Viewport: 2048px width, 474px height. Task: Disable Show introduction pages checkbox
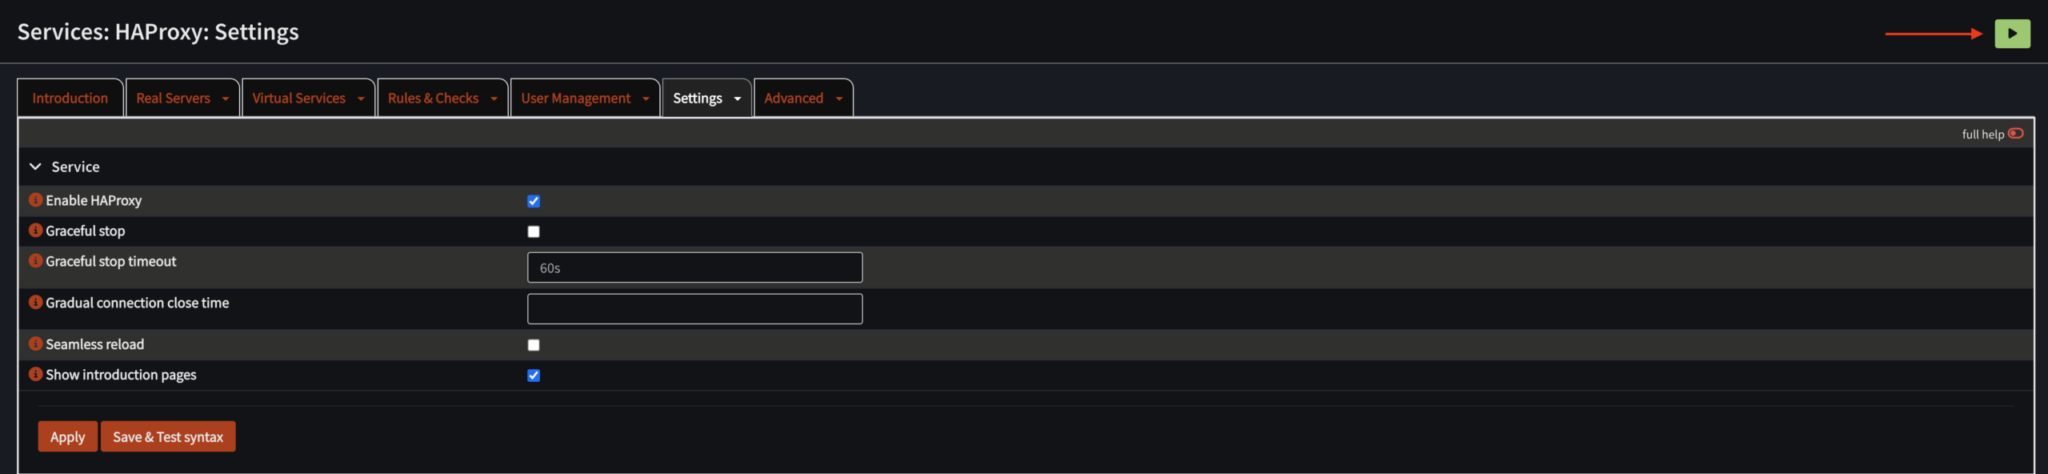click(533, 376)
